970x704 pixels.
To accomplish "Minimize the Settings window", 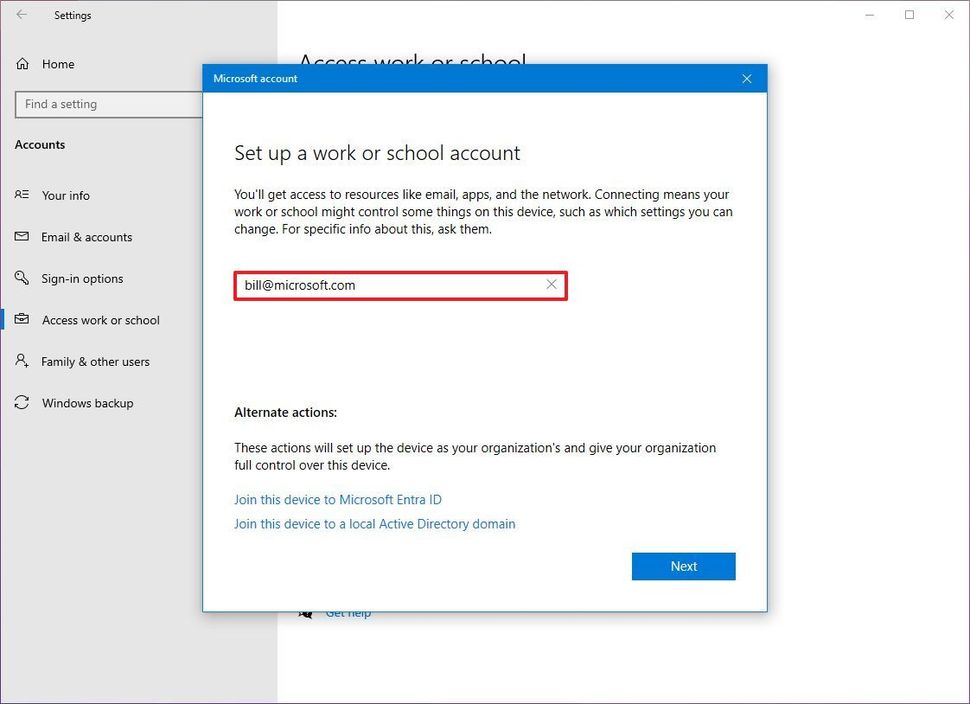I will click(867, 15).
